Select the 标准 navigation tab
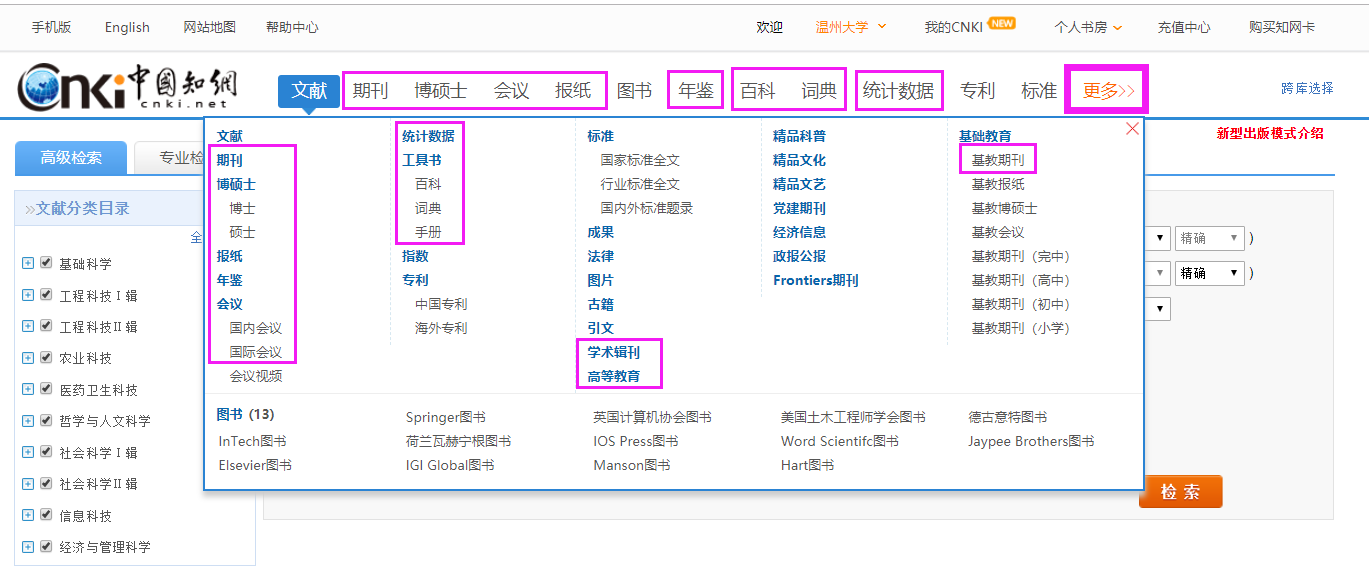 coord(1038,91)
